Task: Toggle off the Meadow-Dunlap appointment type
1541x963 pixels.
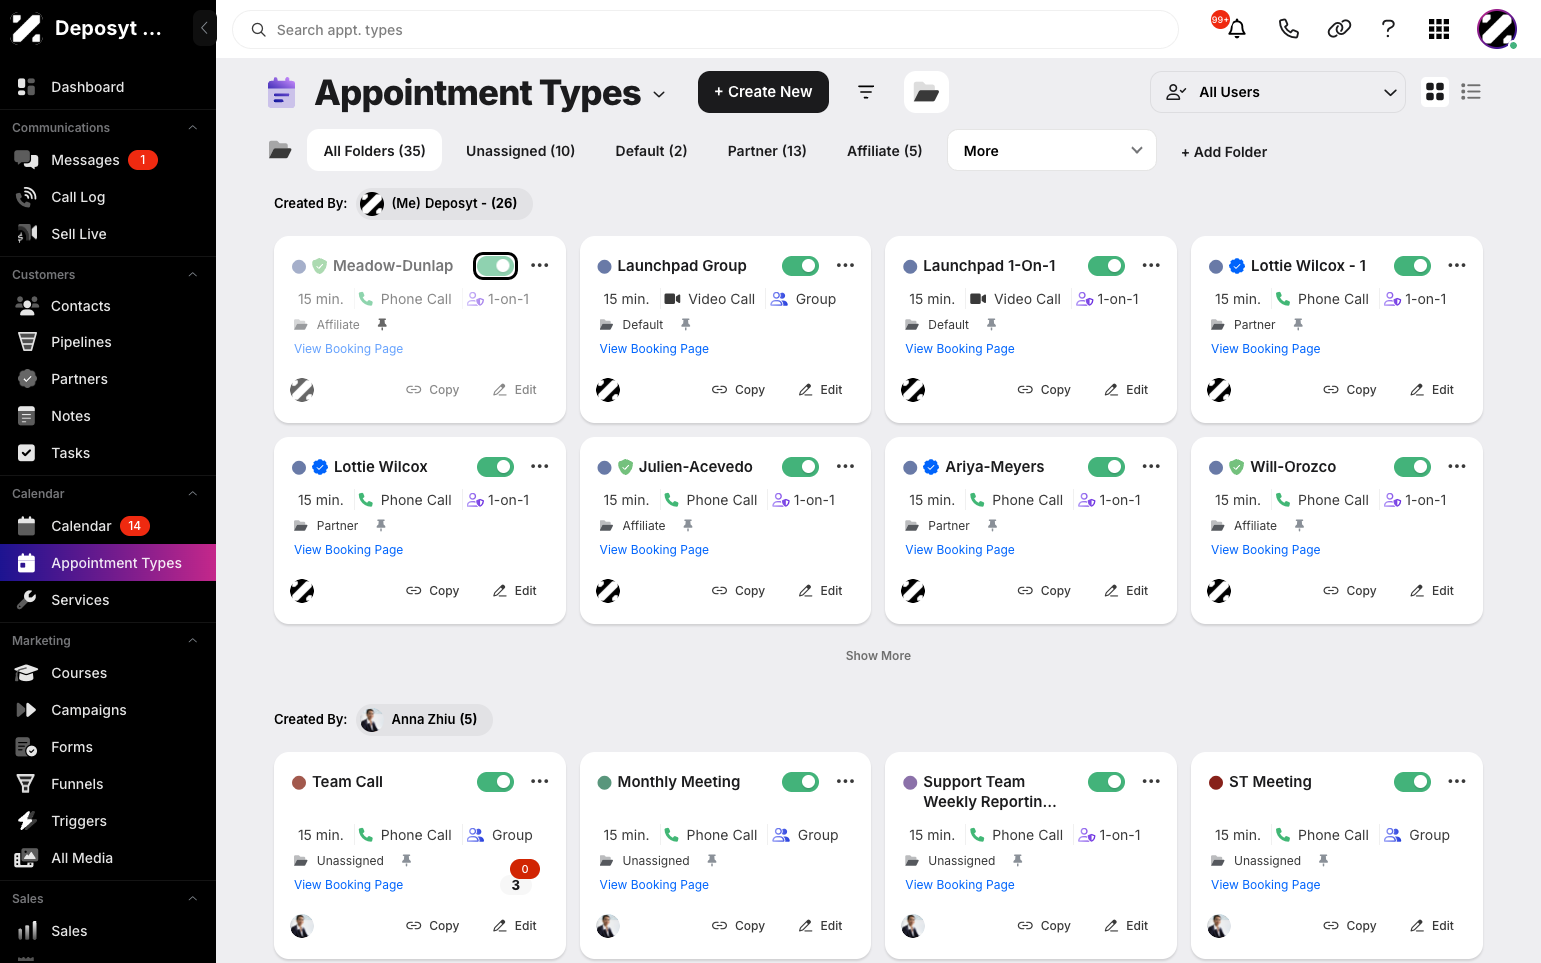Action: pos(495,266)
